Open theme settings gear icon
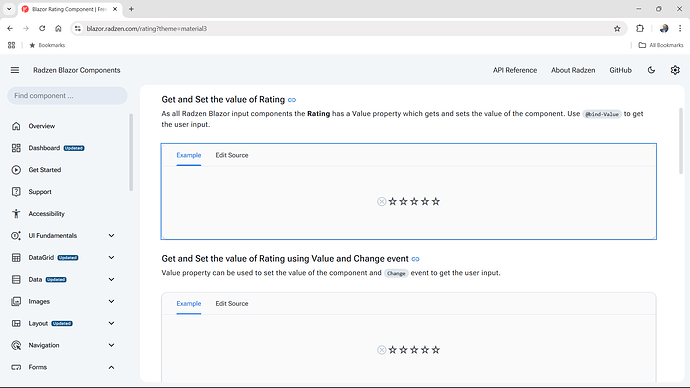690x388 pixels. 675,70
